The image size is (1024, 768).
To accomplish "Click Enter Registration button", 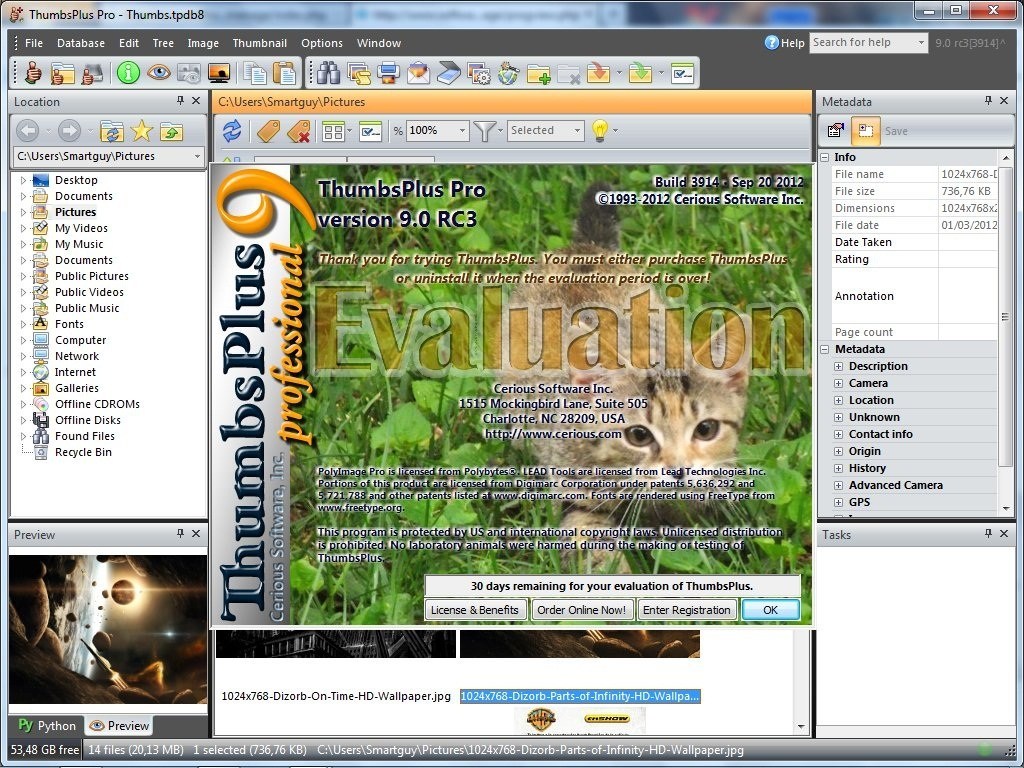I will tap(686, 610).
